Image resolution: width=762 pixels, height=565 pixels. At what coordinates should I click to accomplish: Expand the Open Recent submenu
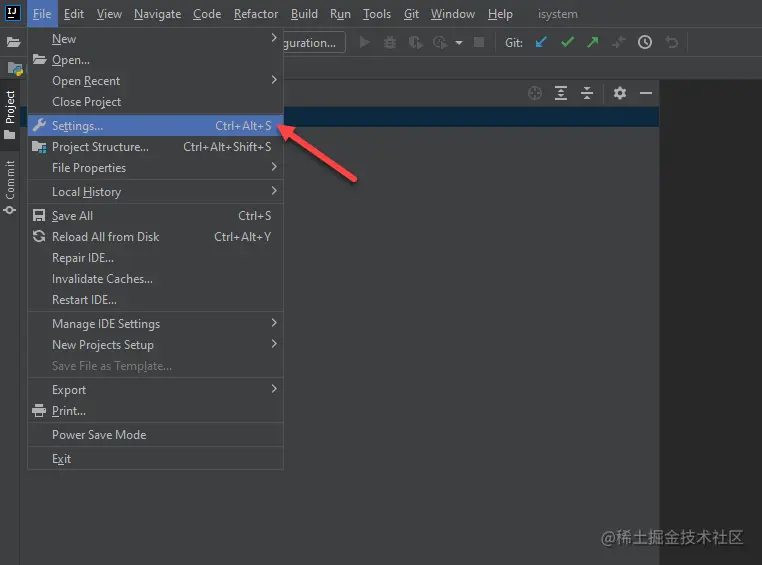(x=156, y=81)
